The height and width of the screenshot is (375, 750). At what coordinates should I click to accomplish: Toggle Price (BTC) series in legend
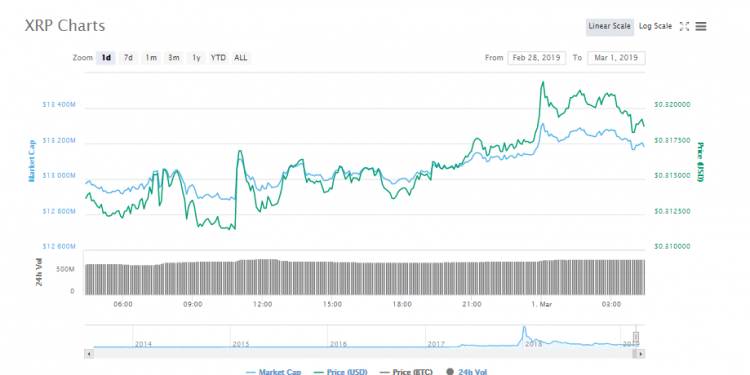point(406,372)
